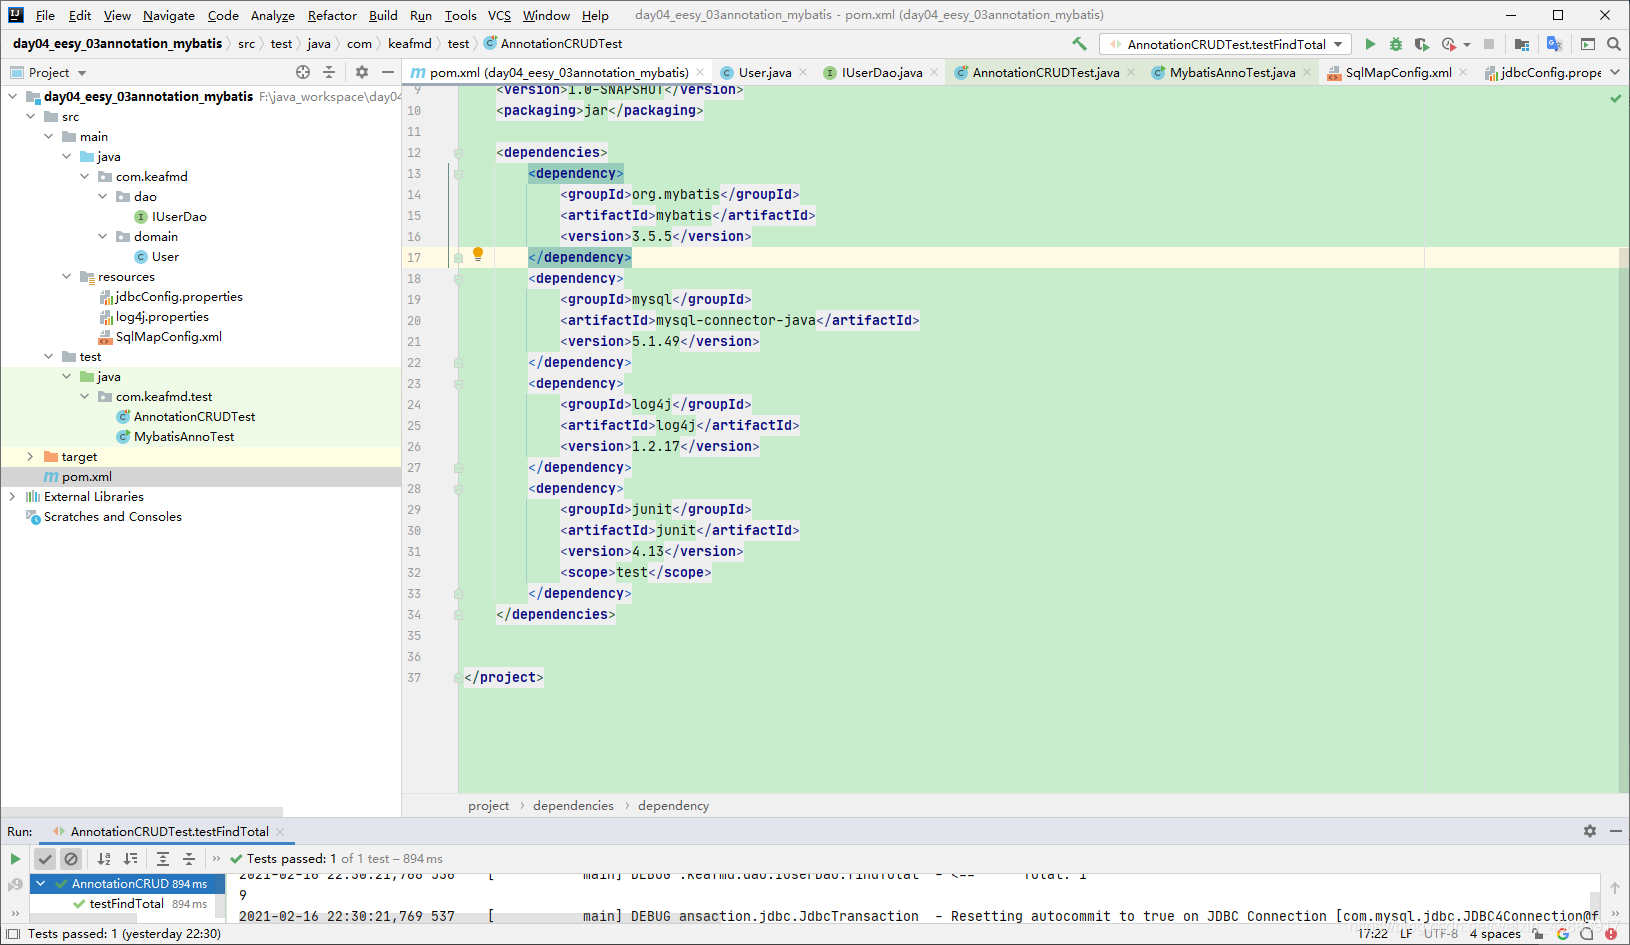Sort test results alphabetically
The image size is (1630, 945).
point(104,859)
